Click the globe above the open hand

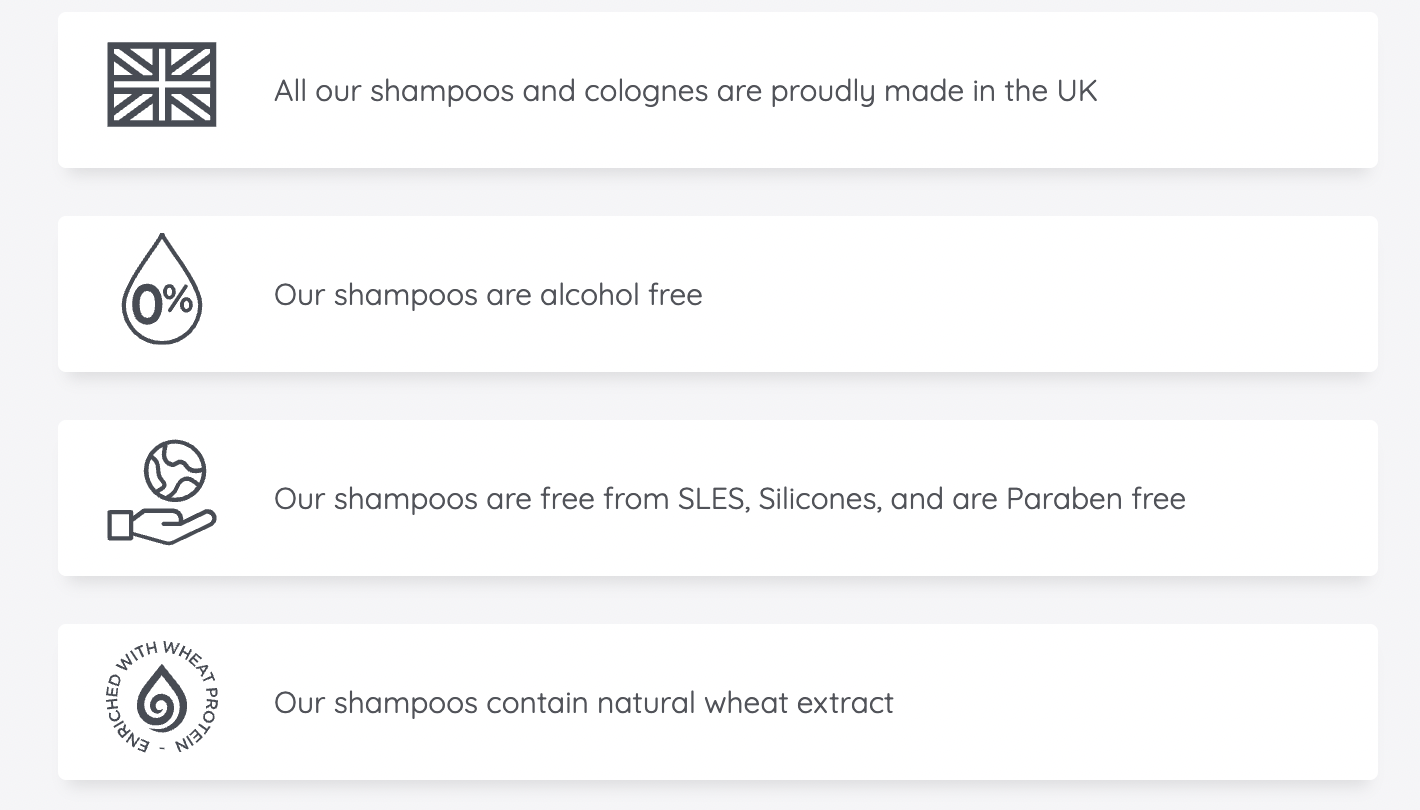(175, 470)
